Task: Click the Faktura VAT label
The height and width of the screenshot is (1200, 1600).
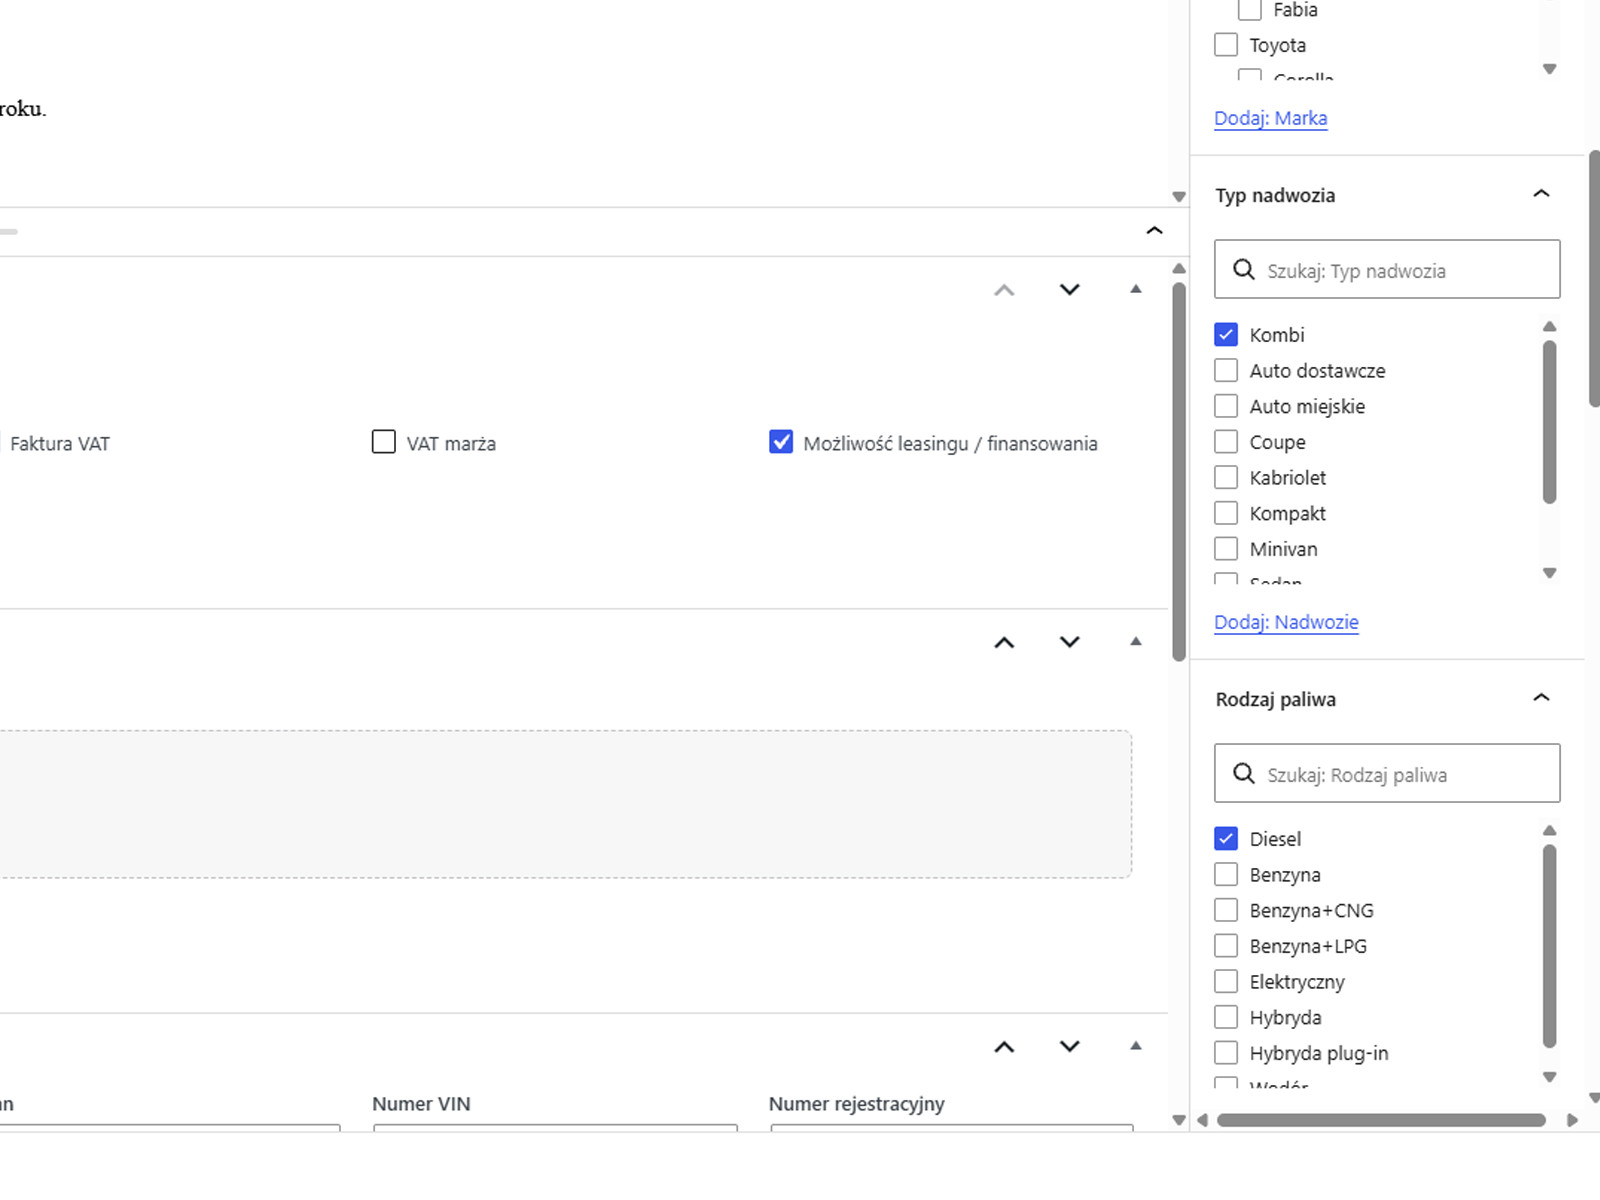Action: [x=60, y=443]
